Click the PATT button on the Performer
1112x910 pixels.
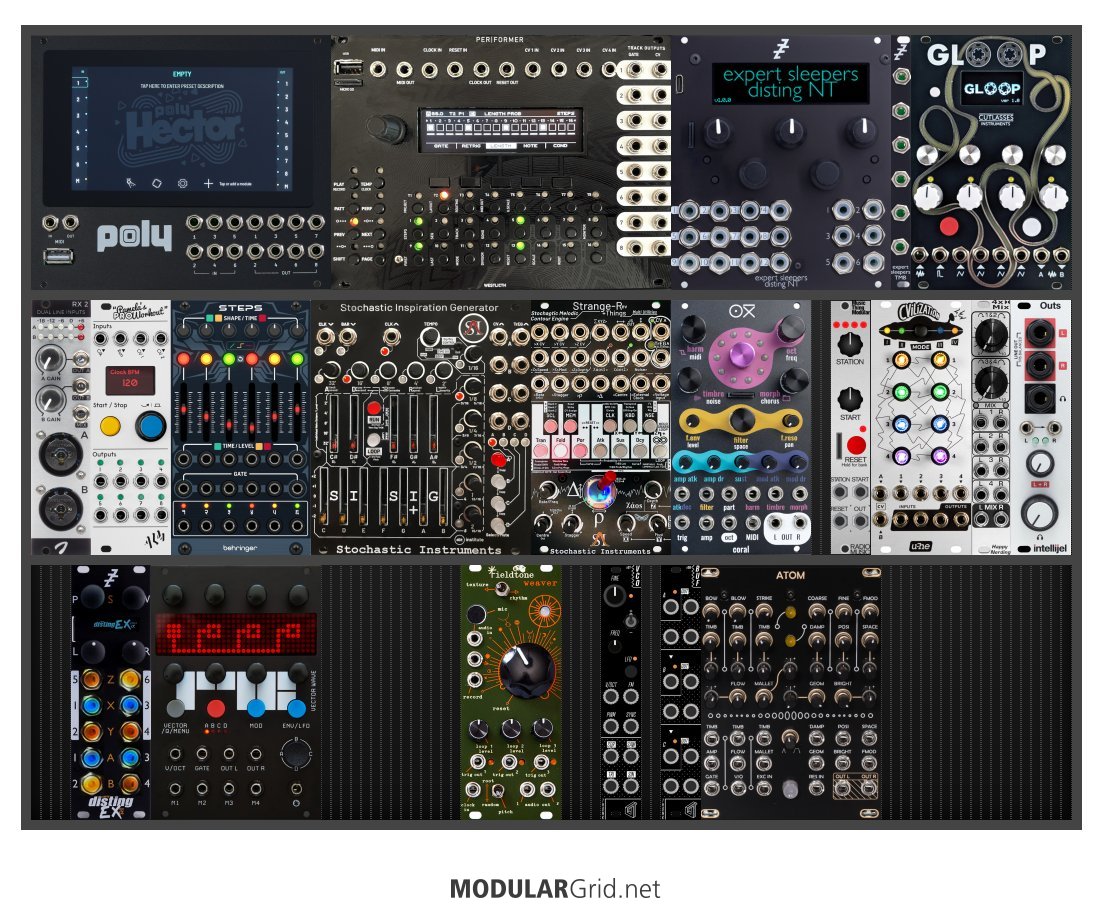(x=352, y=210)
